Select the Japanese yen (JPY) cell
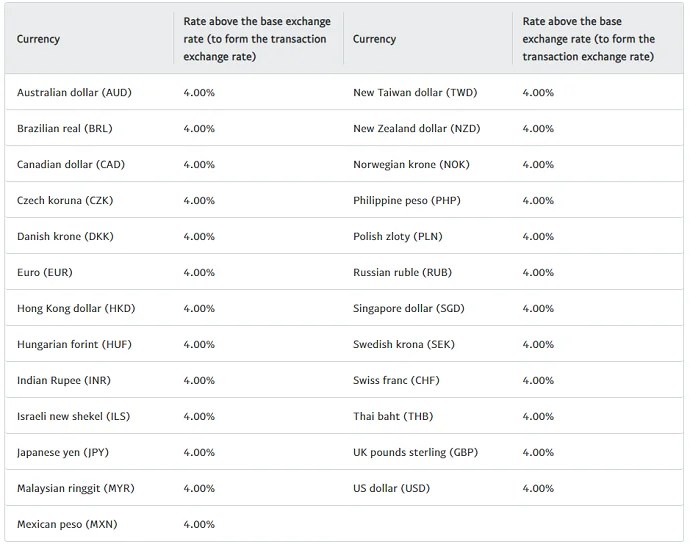The width and height of the screenshot is (690, 547). click(63, 453)
